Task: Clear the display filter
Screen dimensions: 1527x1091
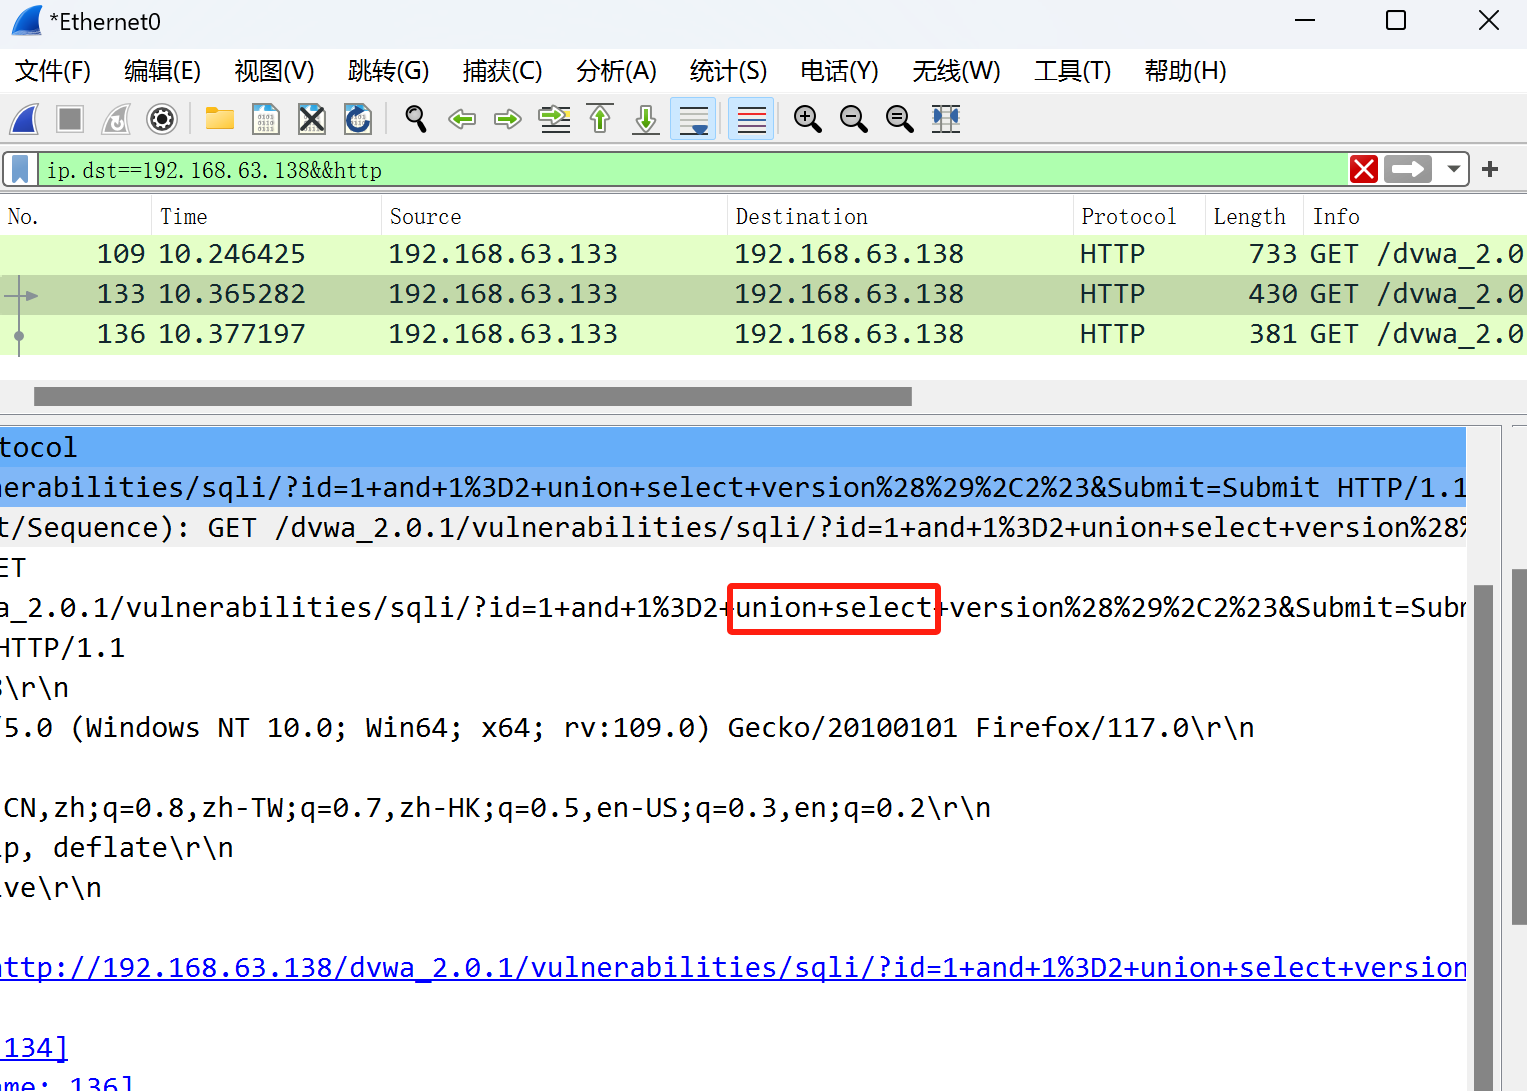Action: 1363,169
